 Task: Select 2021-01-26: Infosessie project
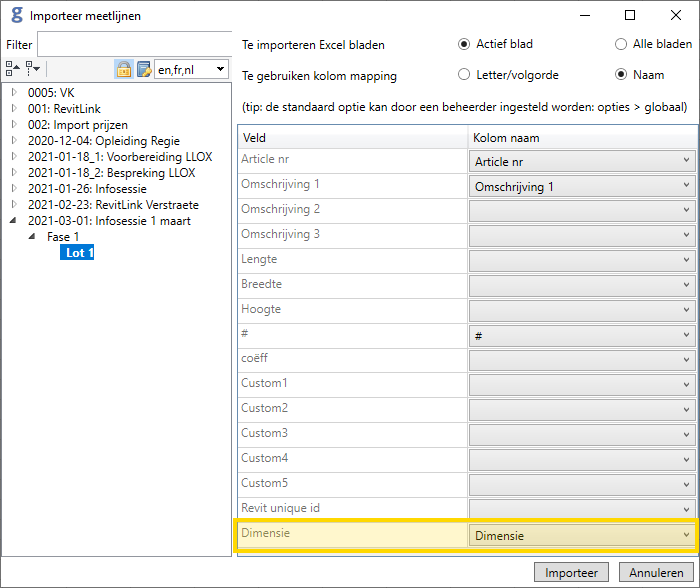point(87,189)
